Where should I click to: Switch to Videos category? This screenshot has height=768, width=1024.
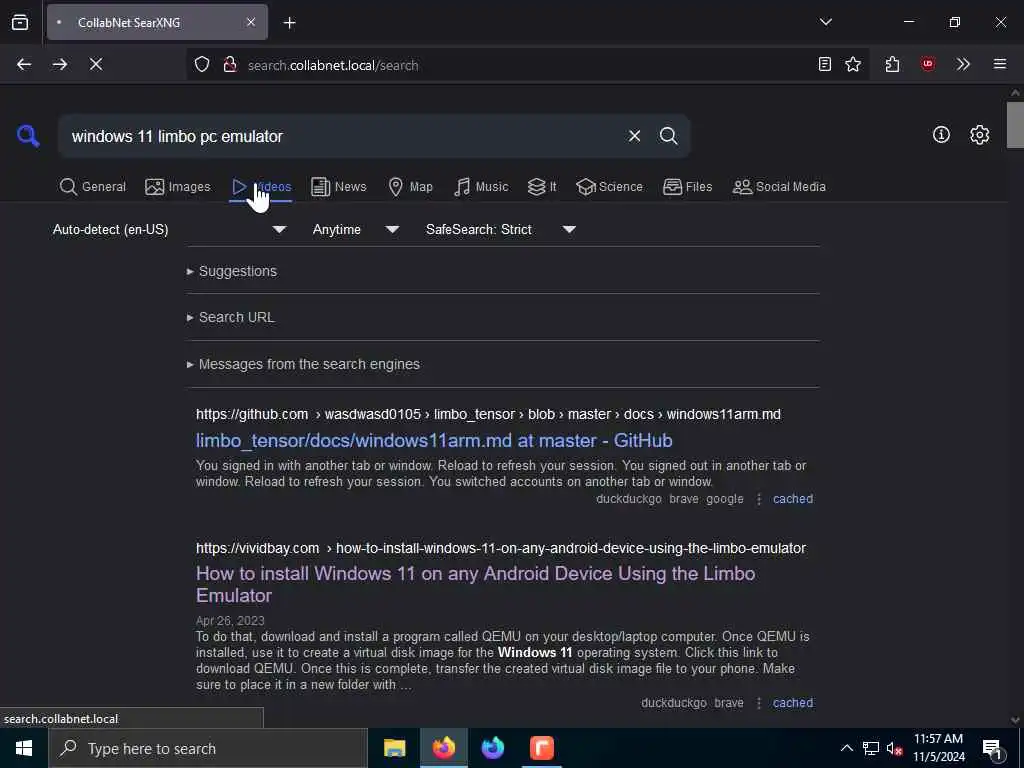[261, 187]
